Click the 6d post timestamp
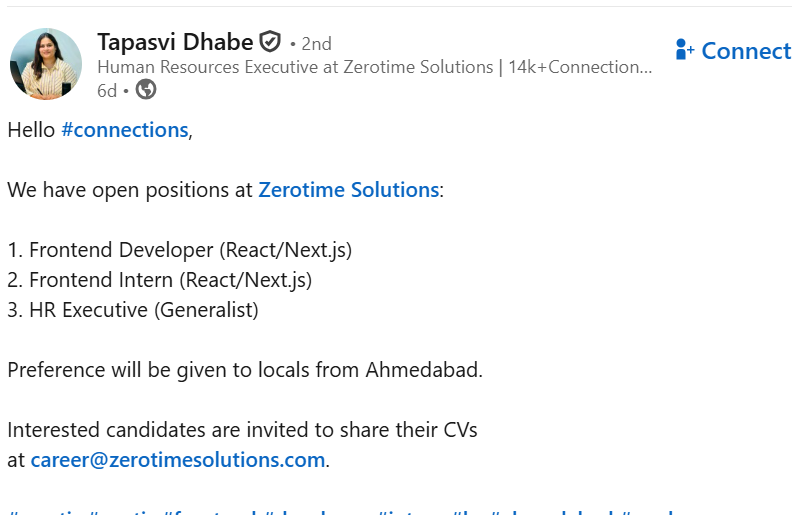 pyautogui.click(x=107, y=90)
